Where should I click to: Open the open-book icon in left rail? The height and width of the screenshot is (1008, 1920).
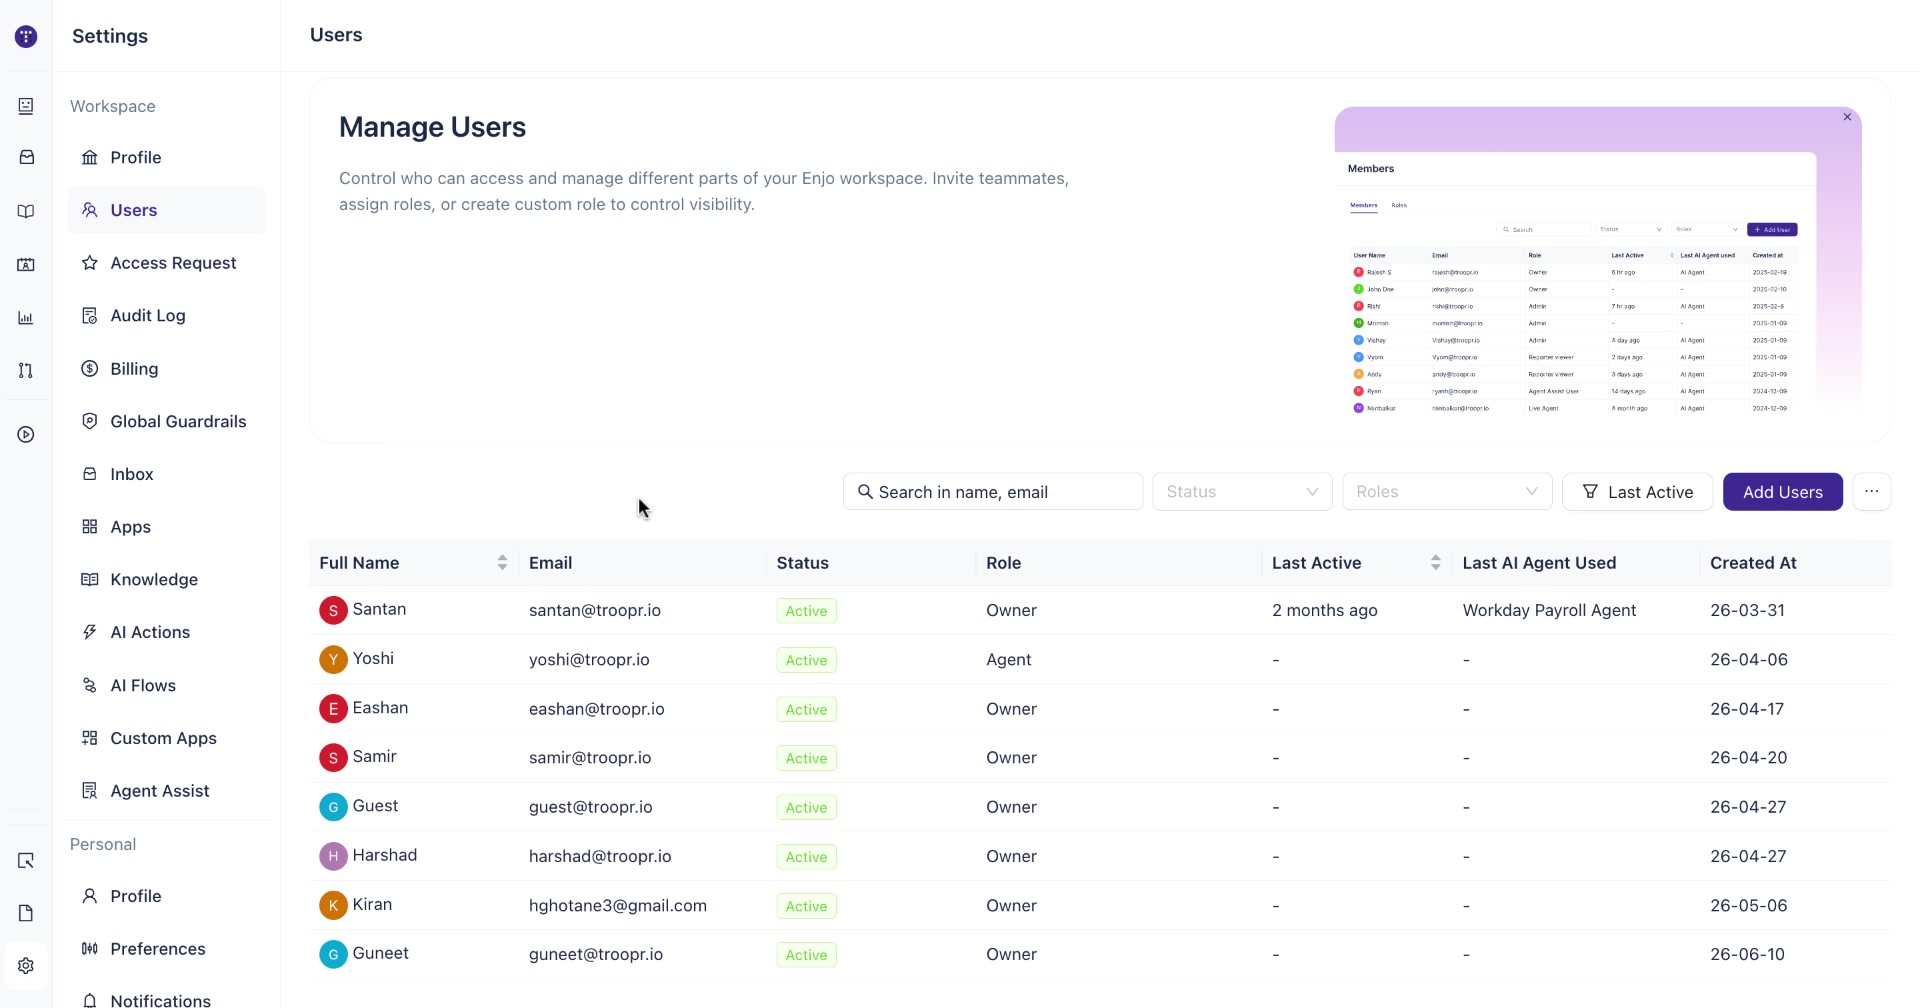pos(26,212)
